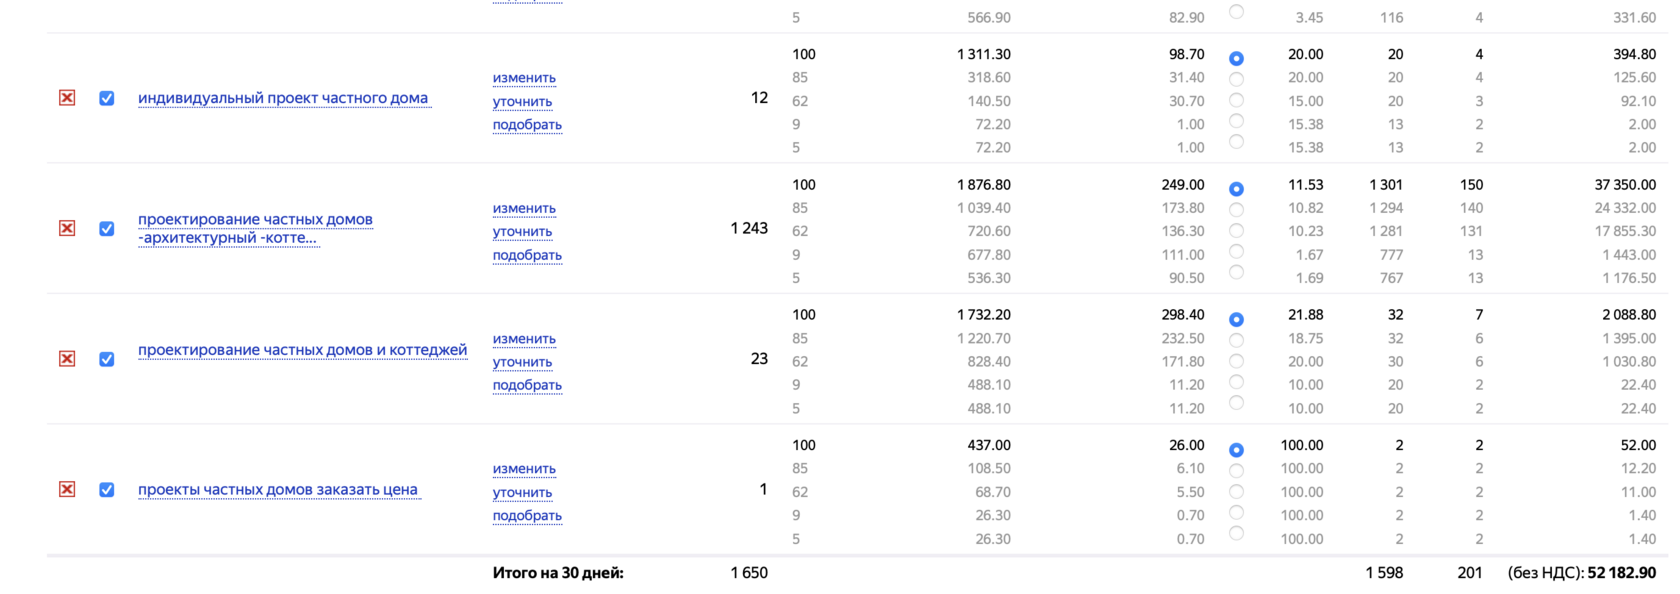Remove keyword 'индивидуальный проект частного дома' with red X
1680x594 pixels.
tap(67, 98)
